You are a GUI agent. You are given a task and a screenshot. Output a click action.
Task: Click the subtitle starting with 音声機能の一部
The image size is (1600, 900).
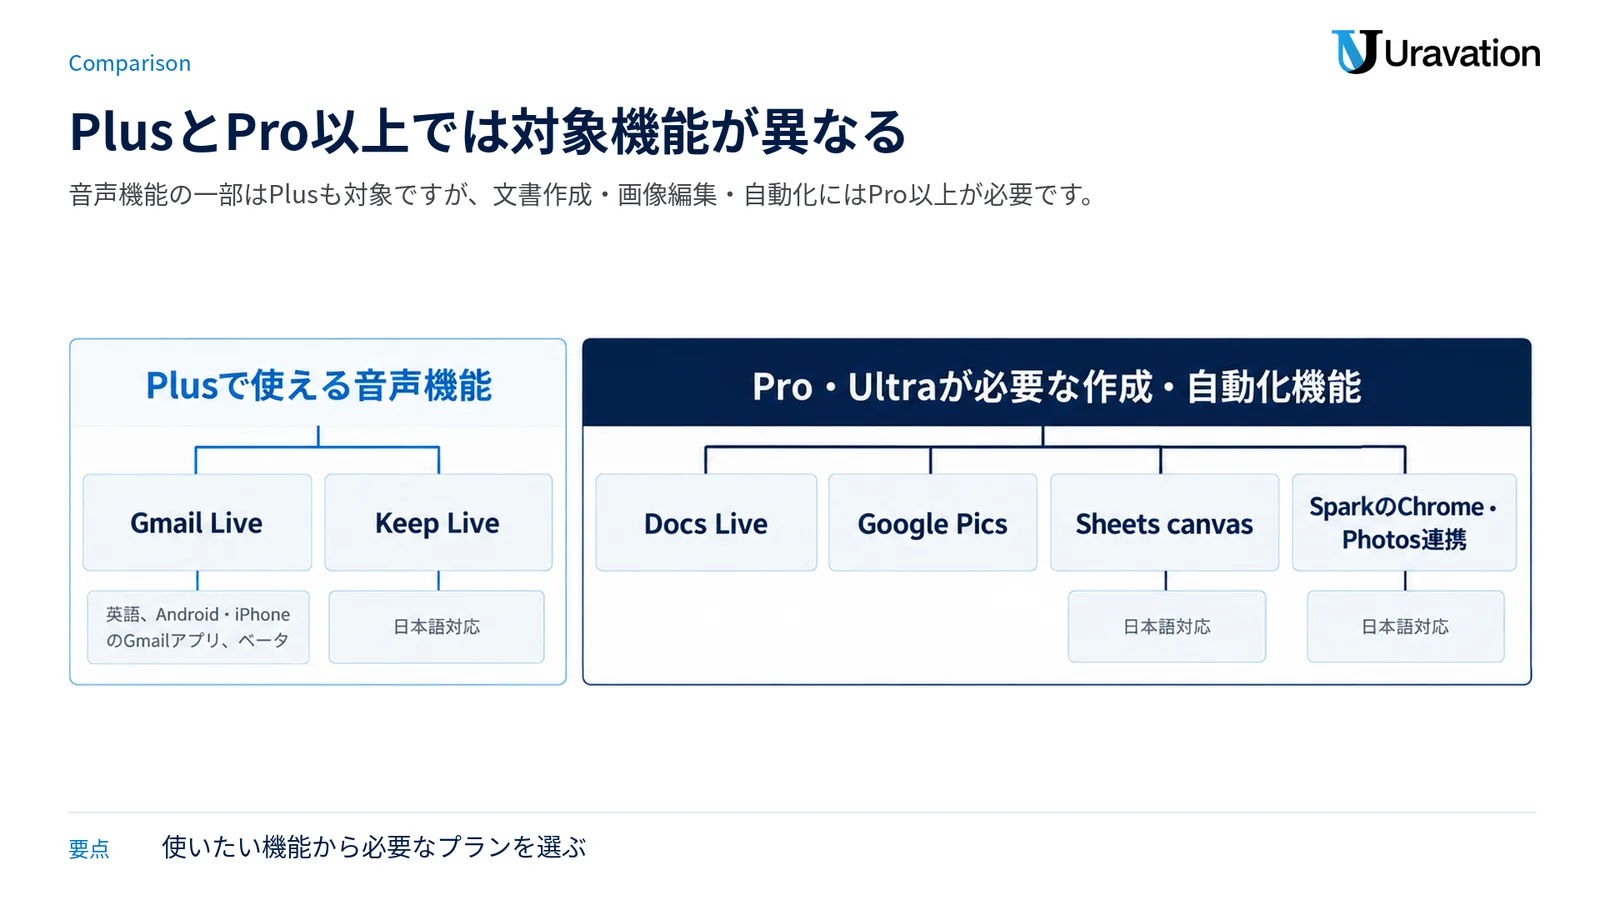584,194
